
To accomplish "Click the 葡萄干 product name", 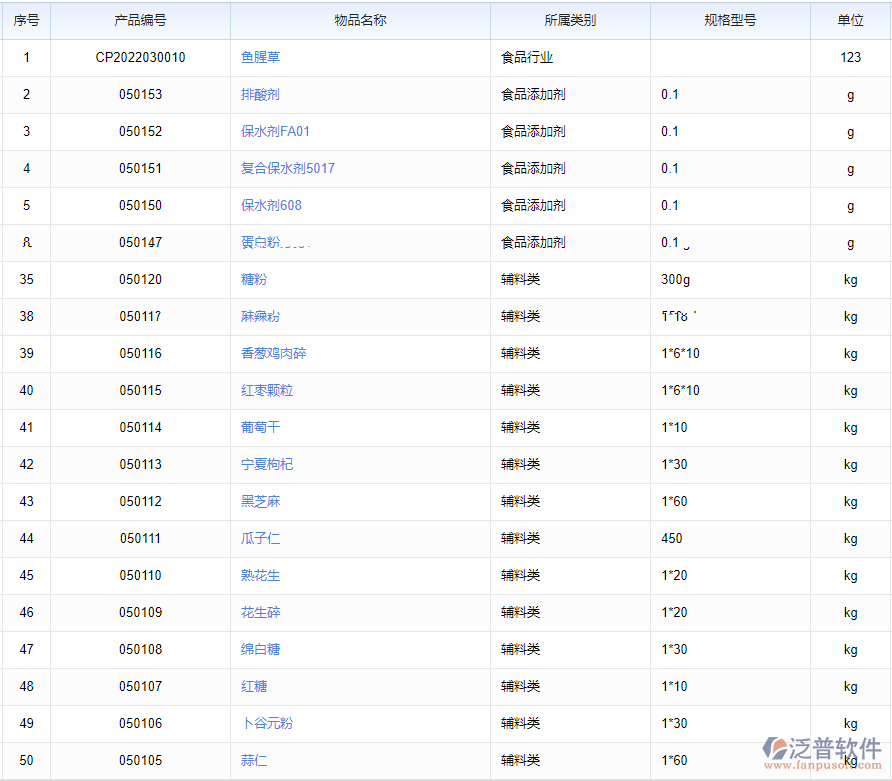I will (x=258, y=427).
